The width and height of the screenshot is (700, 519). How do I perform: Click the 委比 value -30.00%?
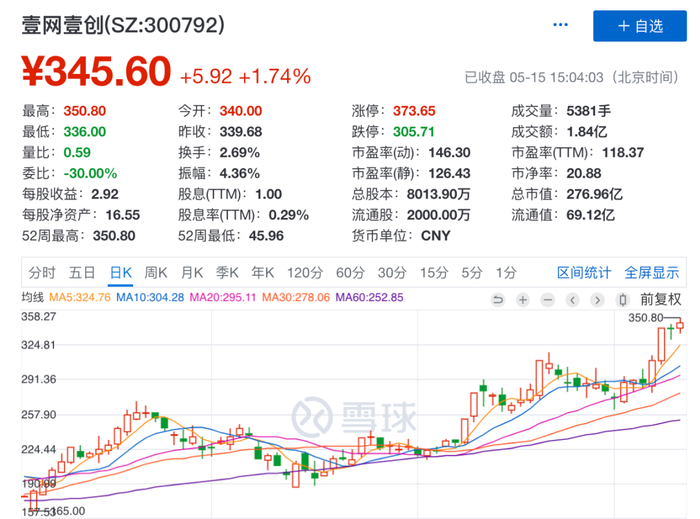click(x=90, y=173)
